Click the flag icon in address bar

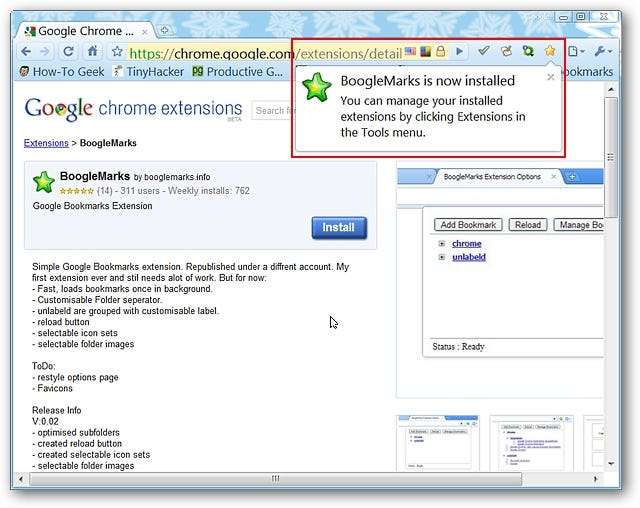pyautogui.click(x=410, y=51)
